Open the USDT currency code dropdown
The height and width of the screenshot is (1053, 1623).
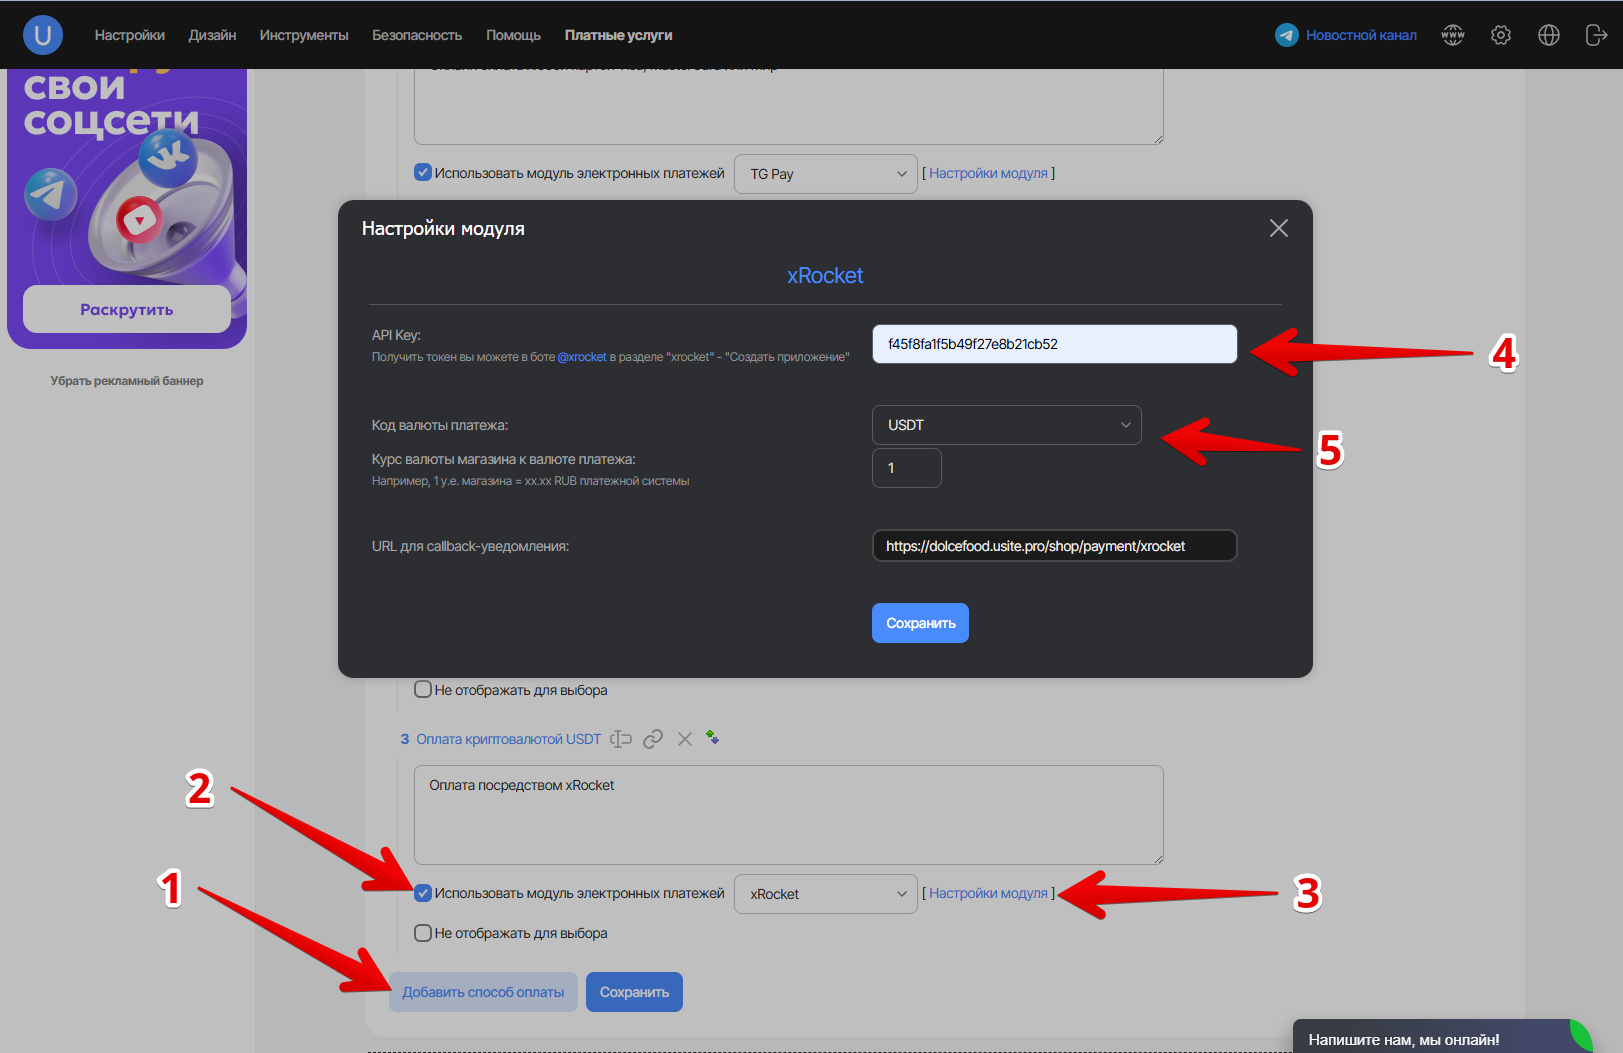[x=1006, y=425]
